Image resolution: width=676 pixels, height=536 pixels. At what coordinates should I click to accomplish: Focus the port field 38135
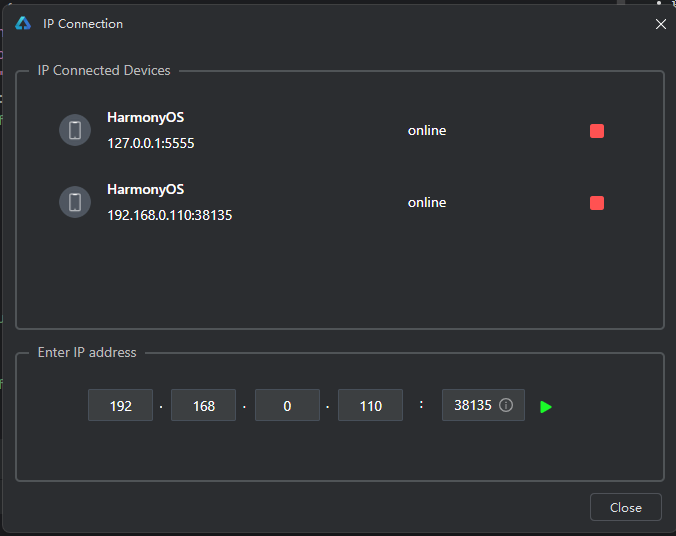coord(483,405)
